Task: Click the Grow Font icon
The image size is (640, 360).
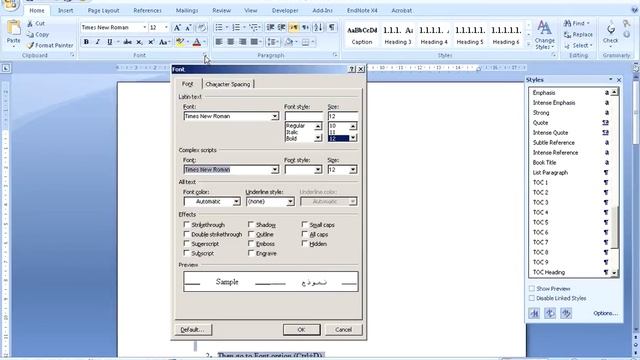Action: click(177, 28)
